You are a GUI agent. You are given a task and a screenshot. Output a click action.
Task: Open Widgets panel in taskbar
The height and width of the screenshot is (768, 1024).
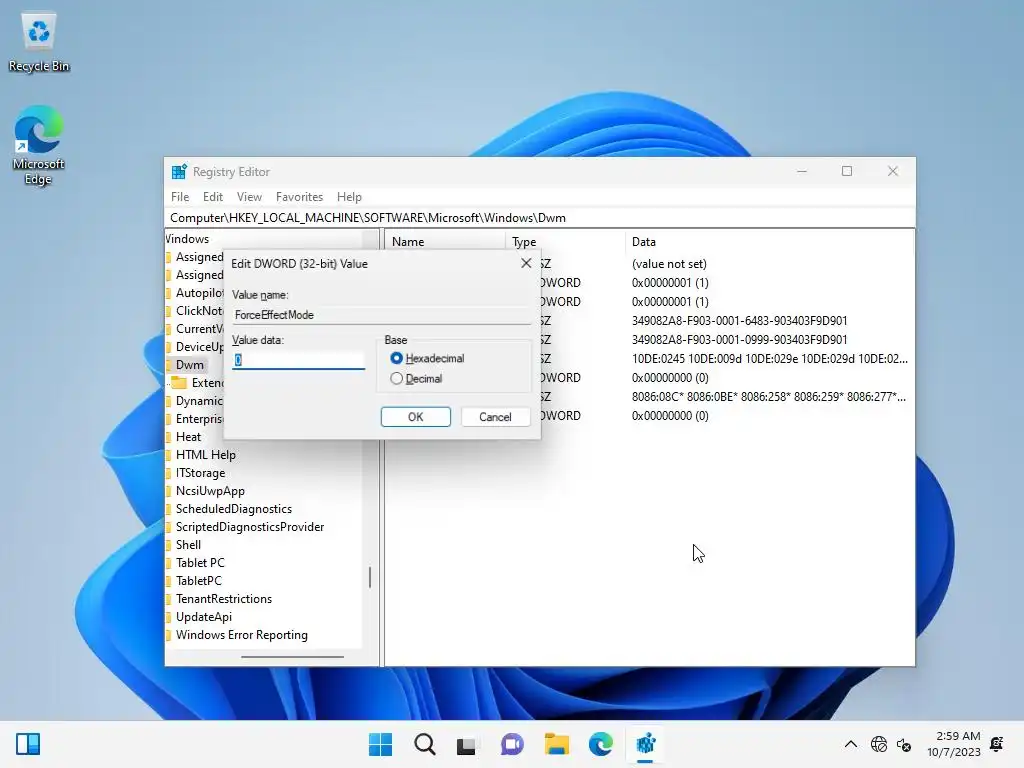pyautogui.click(x=28, y=744)
